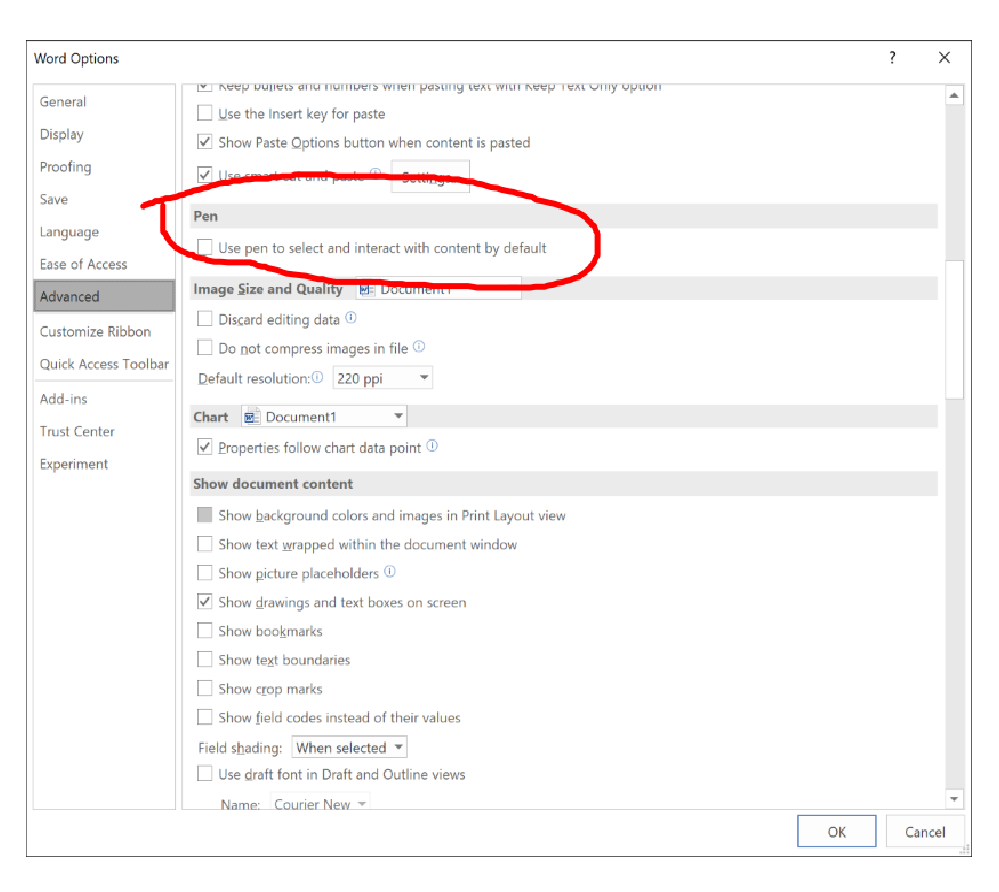Open Image Size and Quality document dropdown

coord(438,289)
